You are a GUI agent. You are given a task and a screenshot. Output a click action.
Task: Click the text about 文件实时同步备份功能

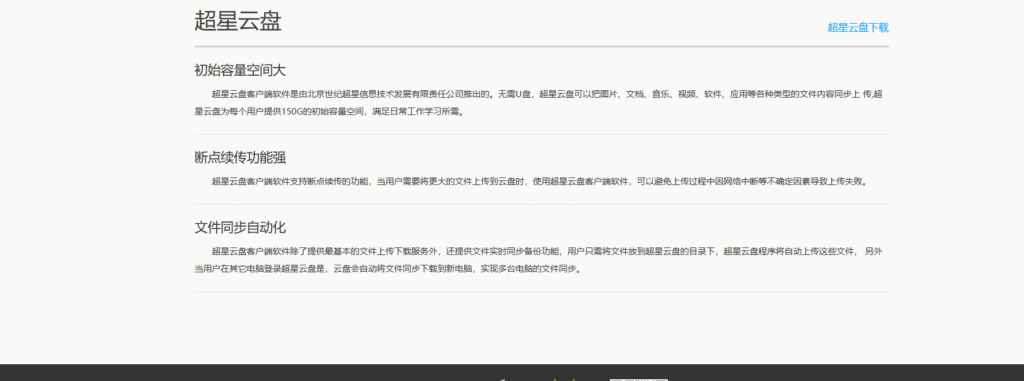503,251
